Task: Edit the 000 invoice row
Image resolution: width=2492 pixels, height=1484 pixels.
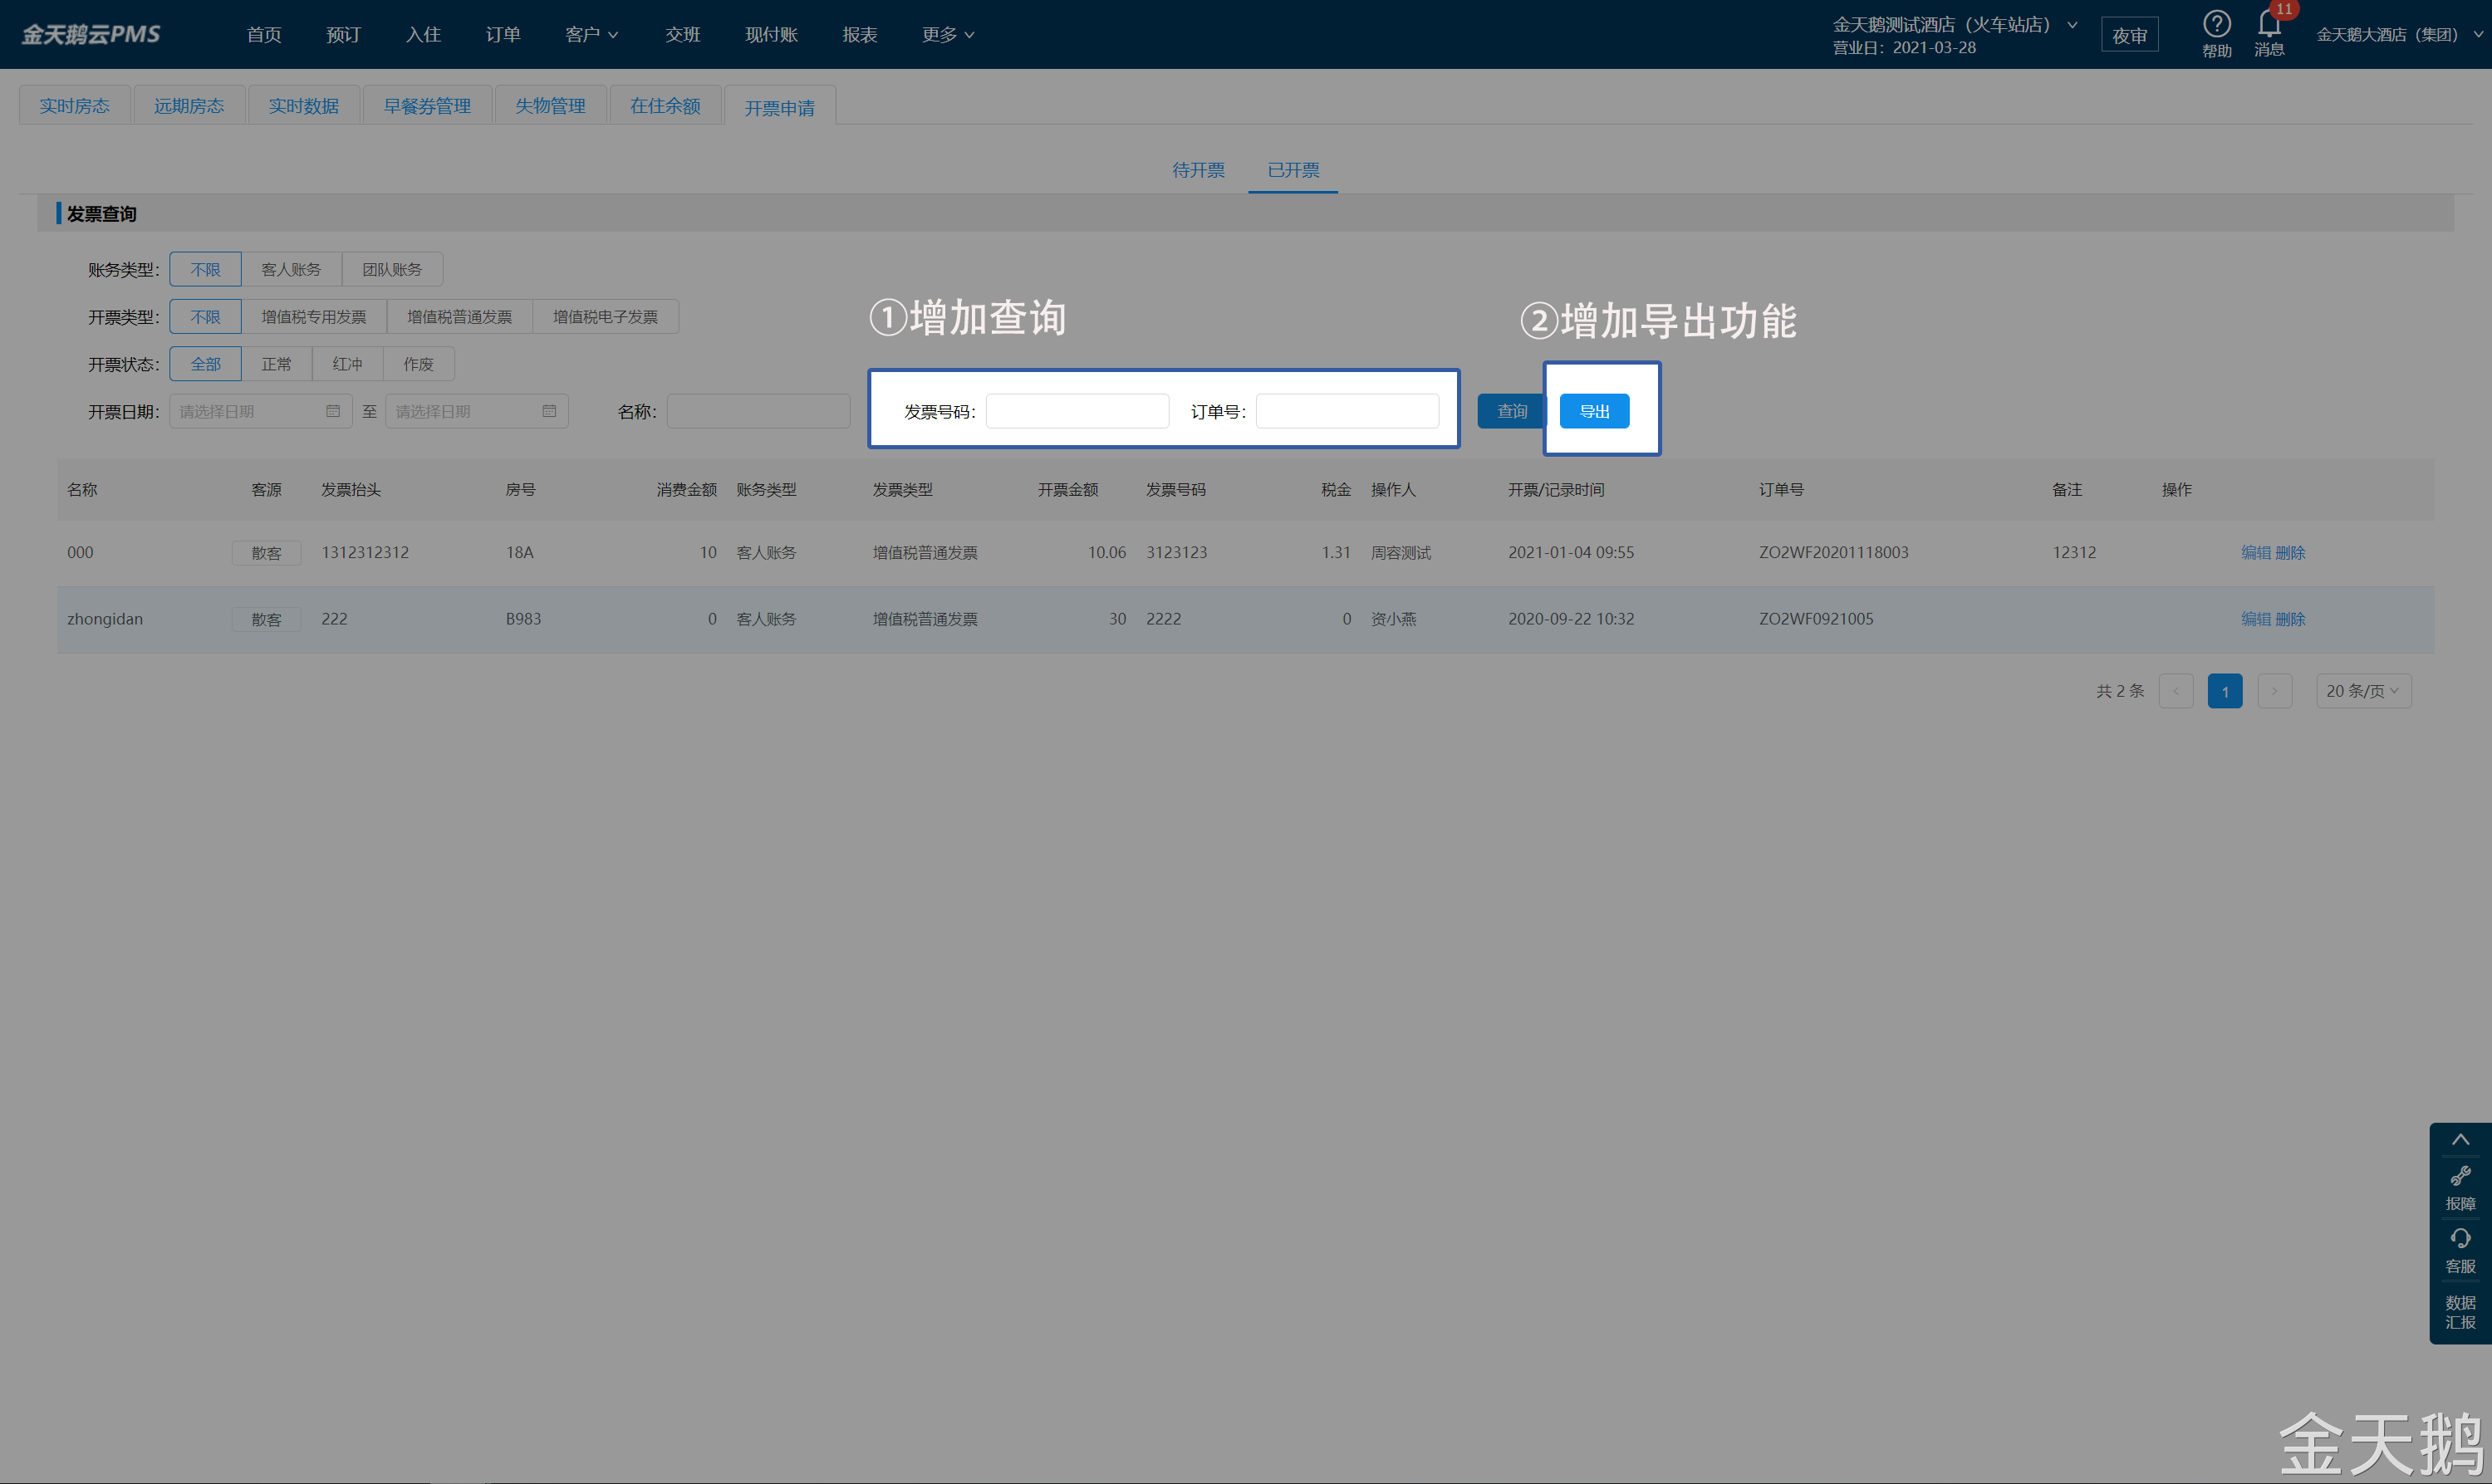Action: point(2256,552)
